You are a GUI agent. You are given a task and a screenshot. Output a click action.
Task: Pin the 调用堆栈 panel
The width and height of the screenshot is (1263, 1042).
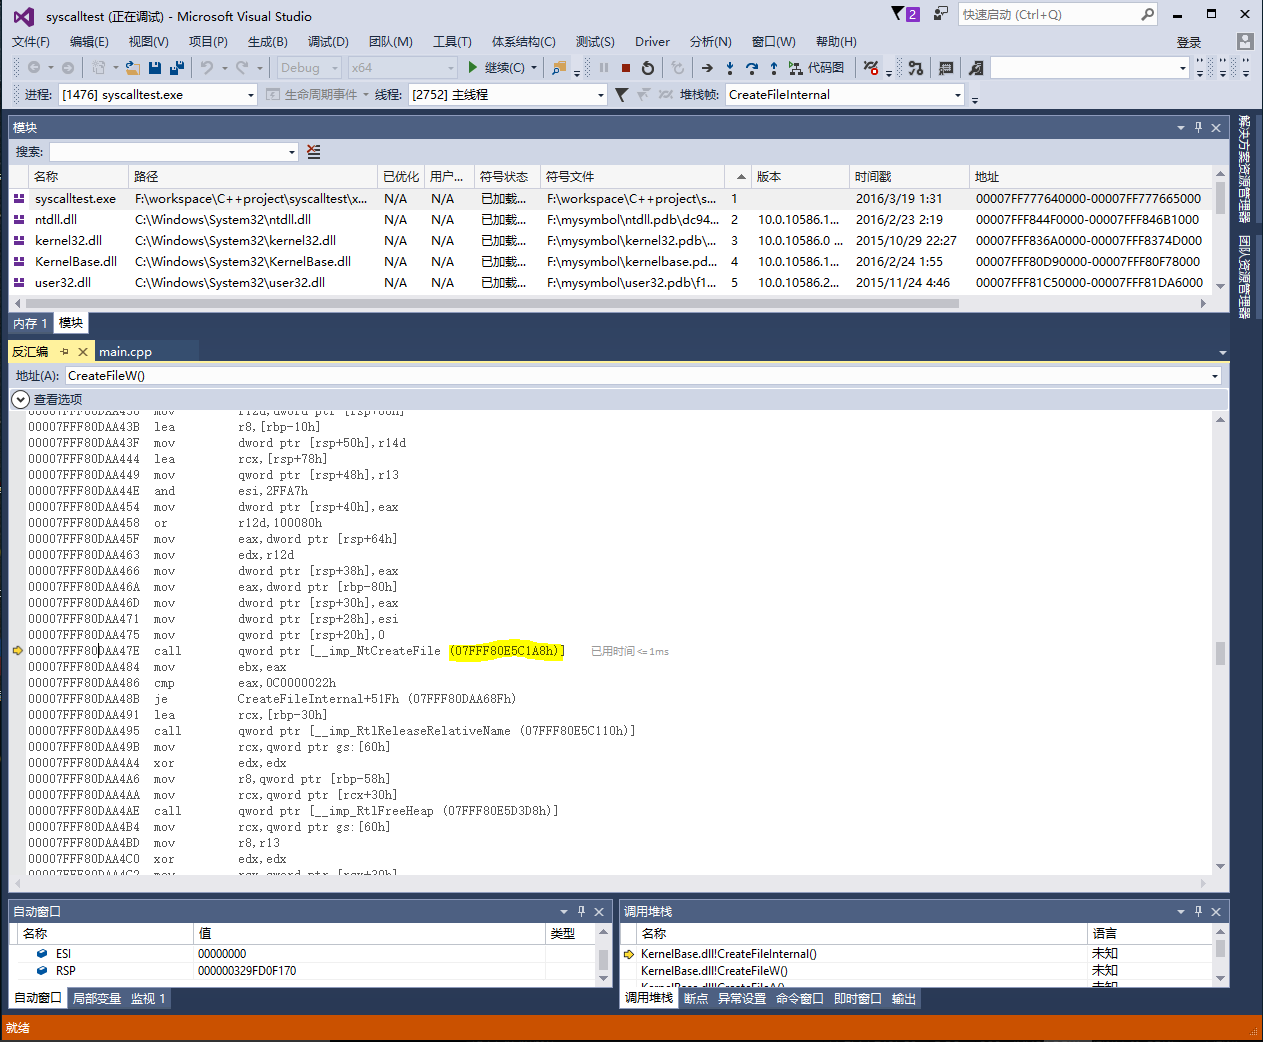click(x=1198, y=911)
